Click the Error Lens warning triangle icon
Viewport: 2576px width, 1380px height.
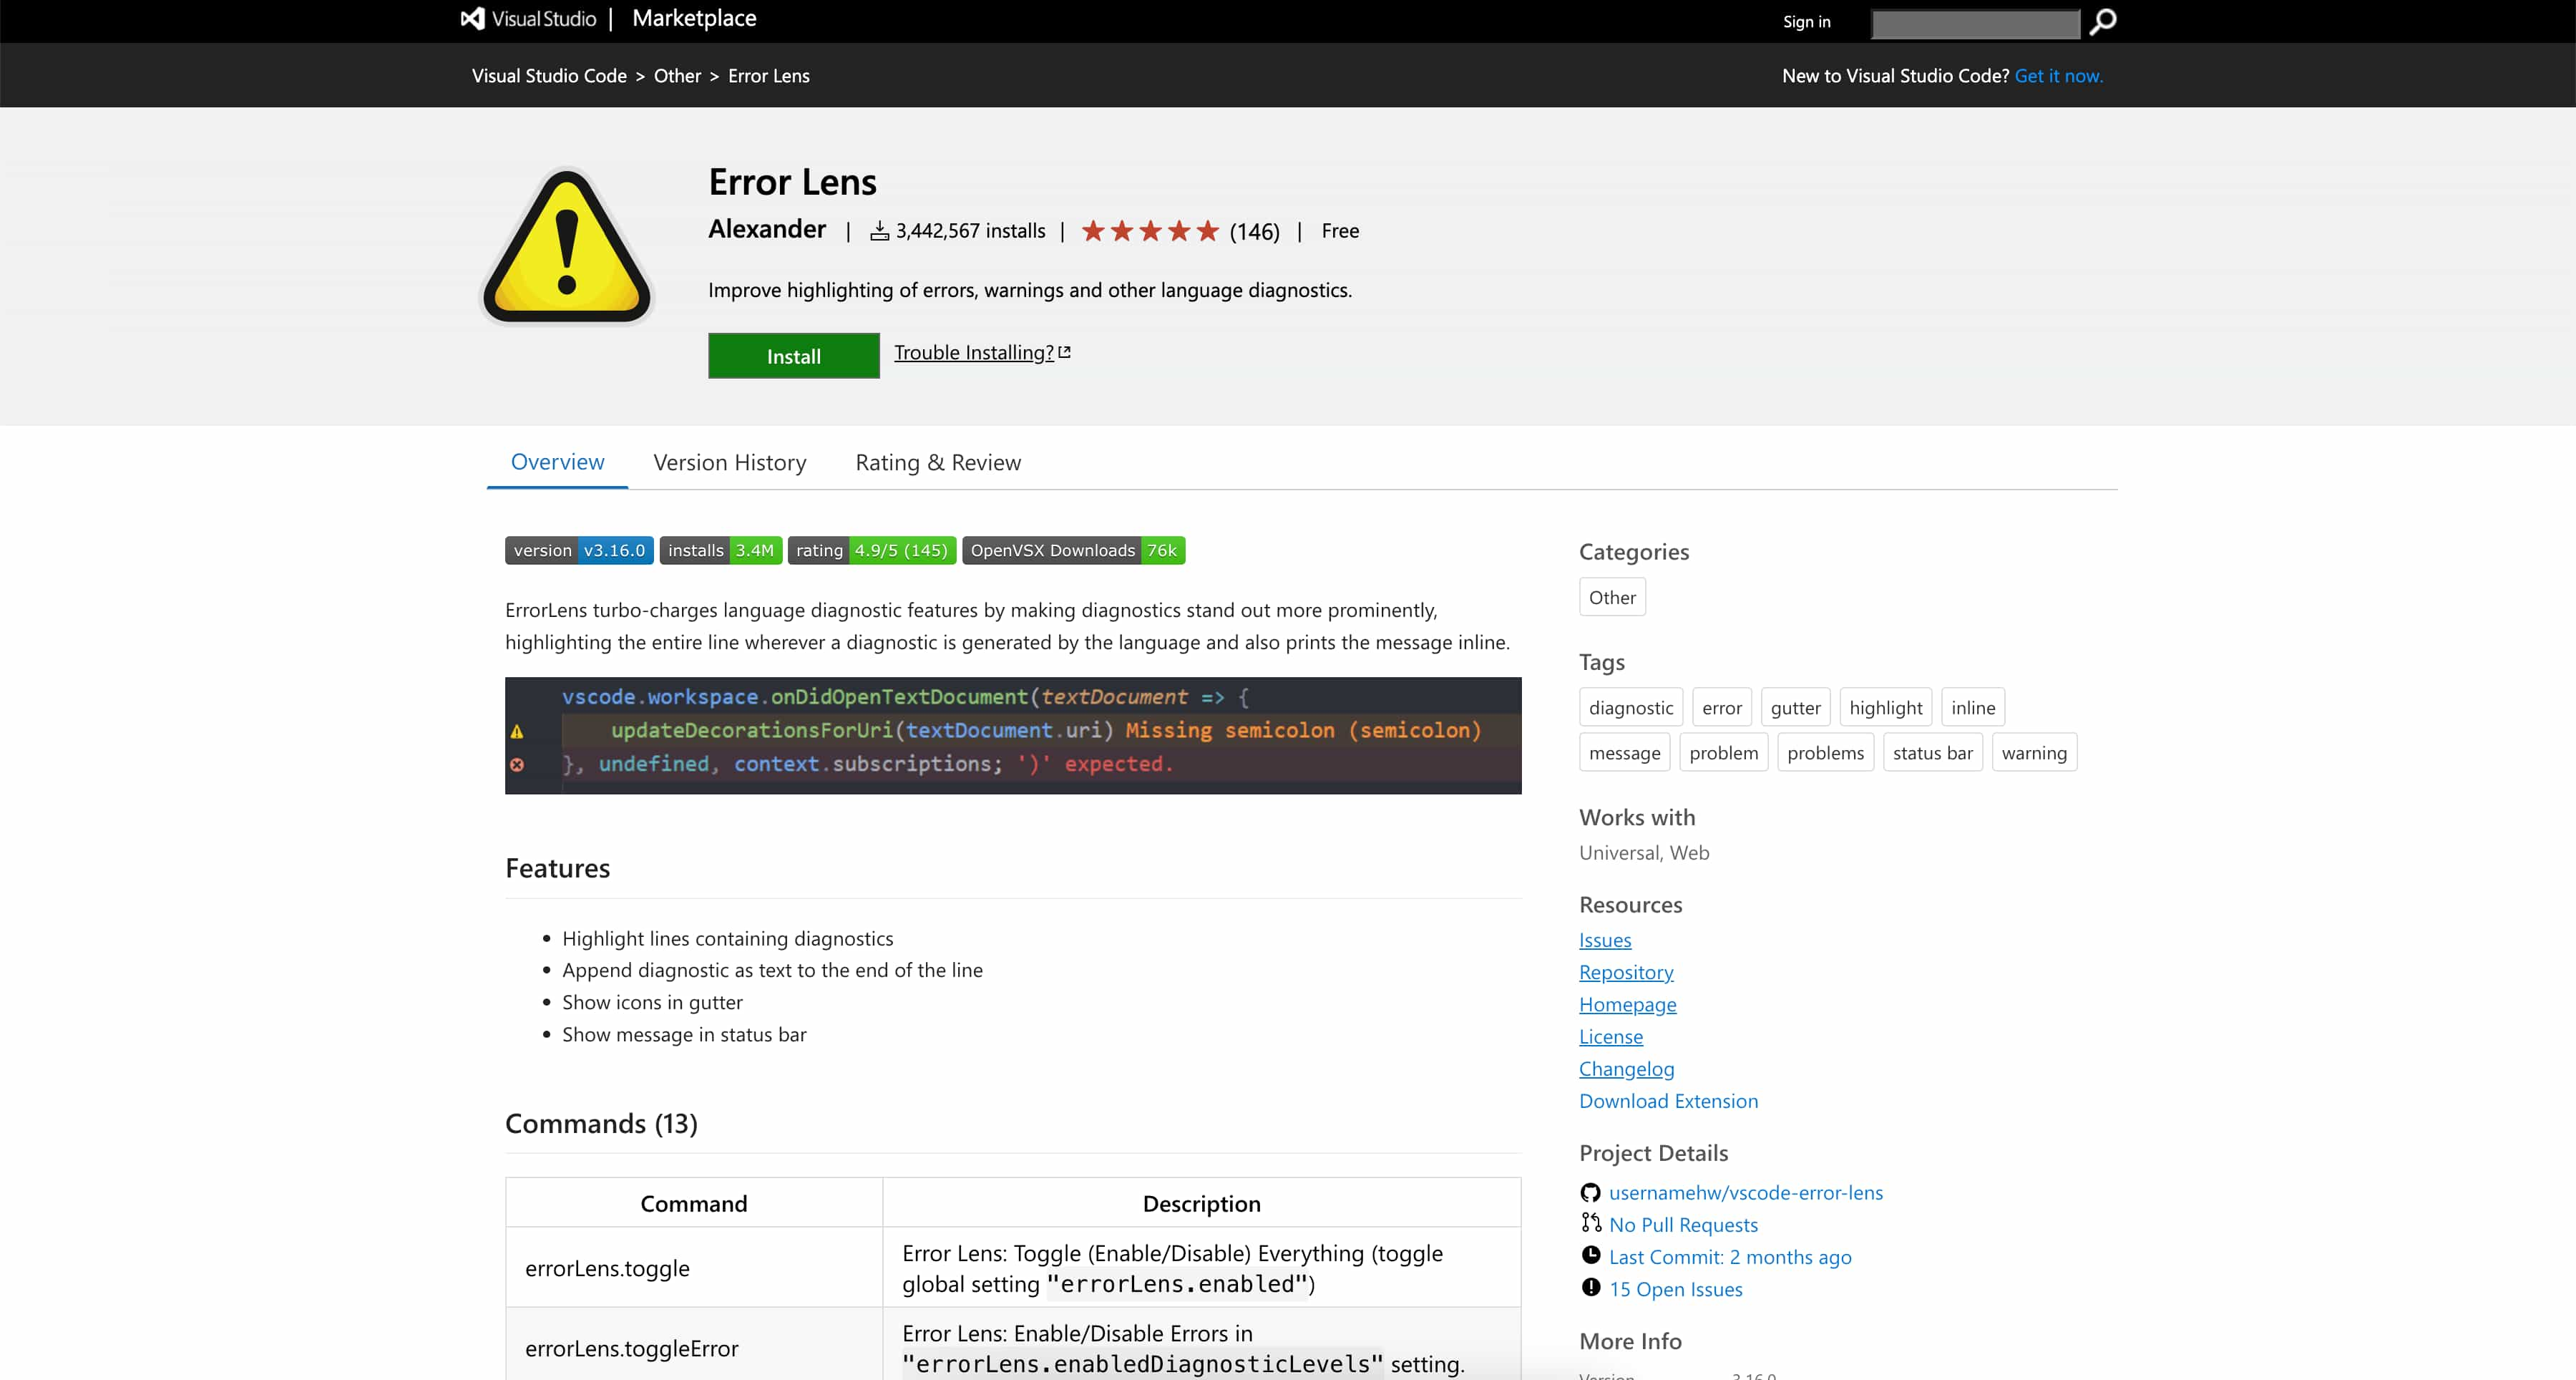tap(567, 246)
